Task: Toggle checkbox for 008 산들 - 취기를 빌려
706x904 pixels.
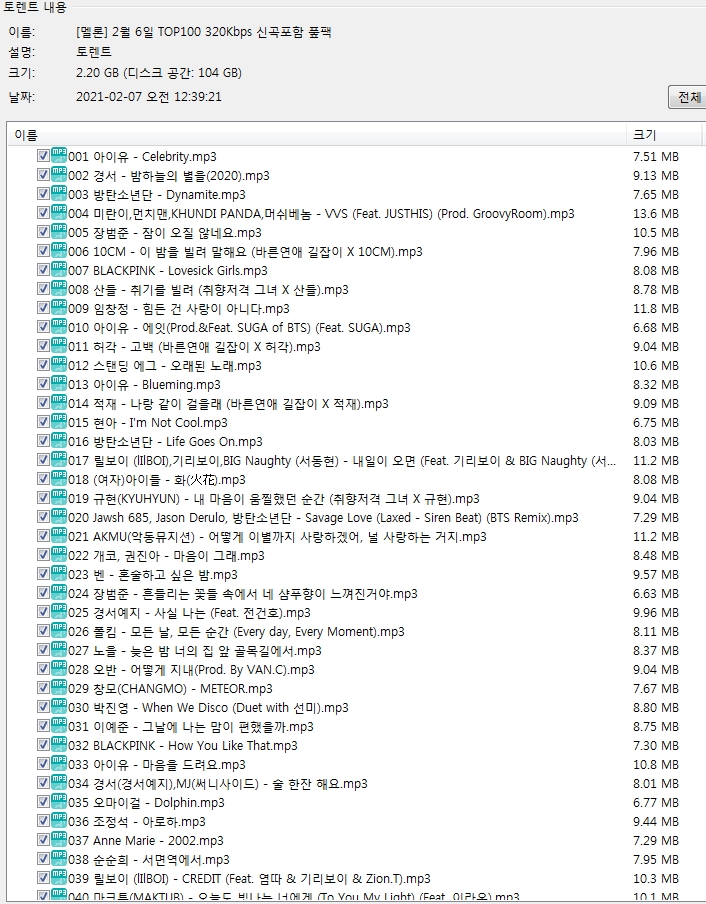Action: [x=43, y=289]
